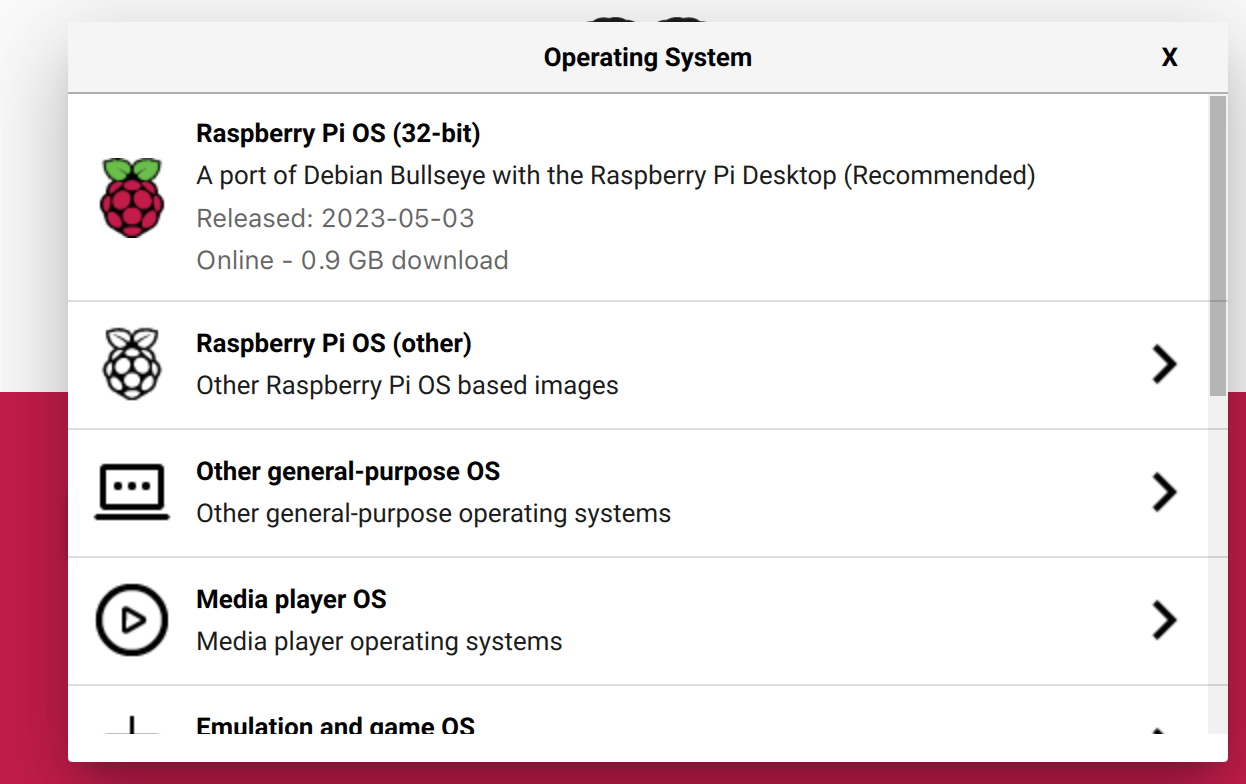Click the Released 2023-05-03 text
Screen dimensions: 1246x784
[x=335, y=218]
